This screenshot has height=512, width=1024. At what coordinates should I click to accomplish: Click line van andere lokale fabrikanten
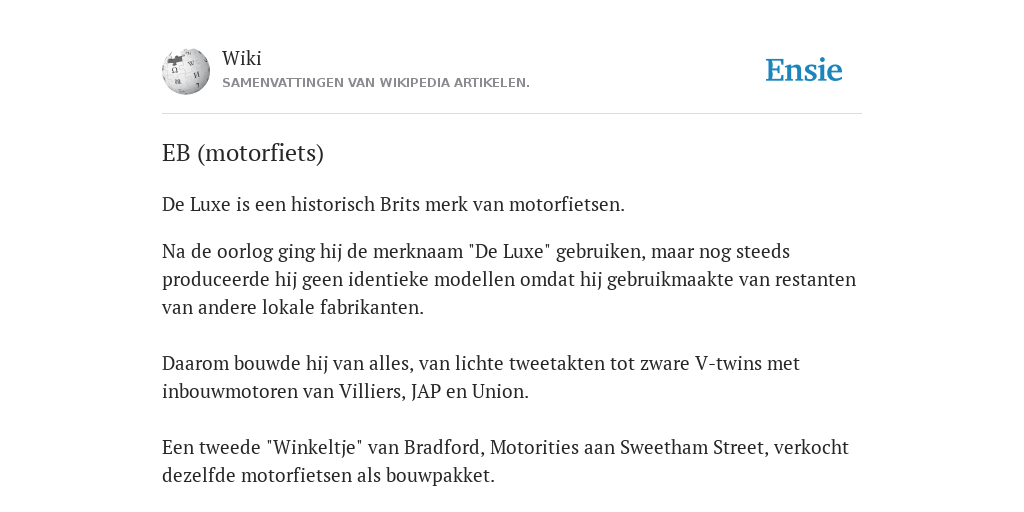coord(293,308)
